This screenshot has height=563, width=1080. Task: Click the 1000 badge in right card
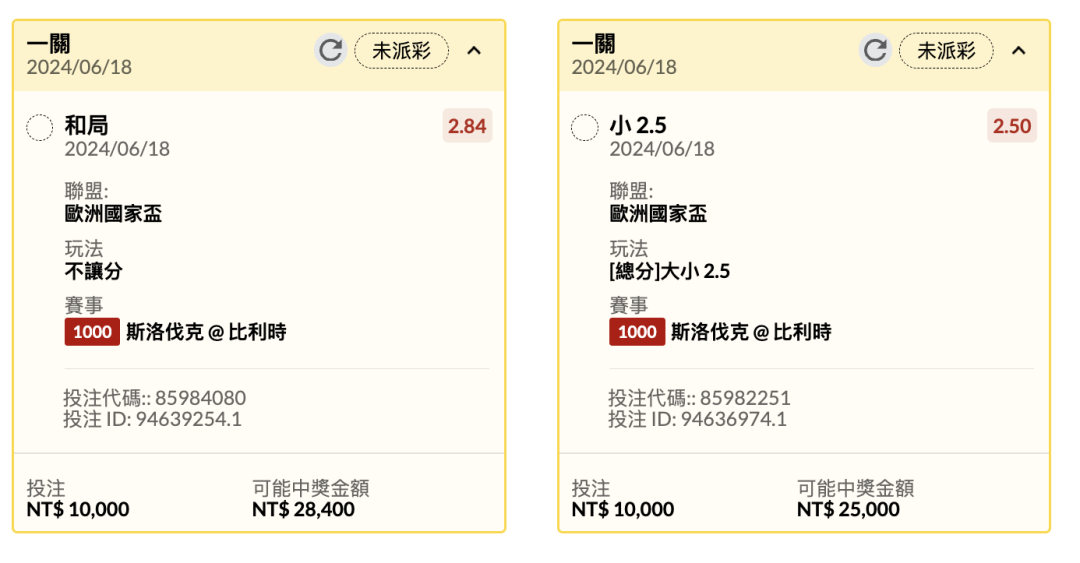(637, 332)
